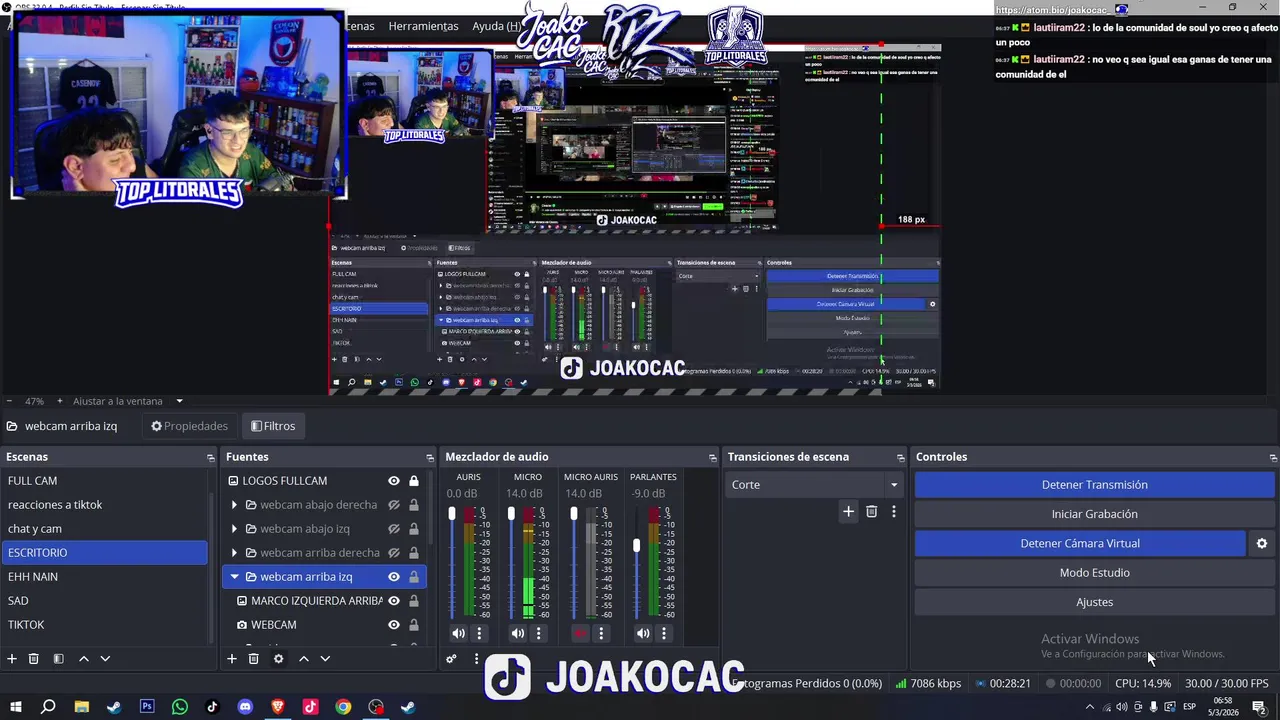The width and height of the screenshot is (1280, 720).
Task: Show the webcam abajo izq group
Action: coord(394,529)
